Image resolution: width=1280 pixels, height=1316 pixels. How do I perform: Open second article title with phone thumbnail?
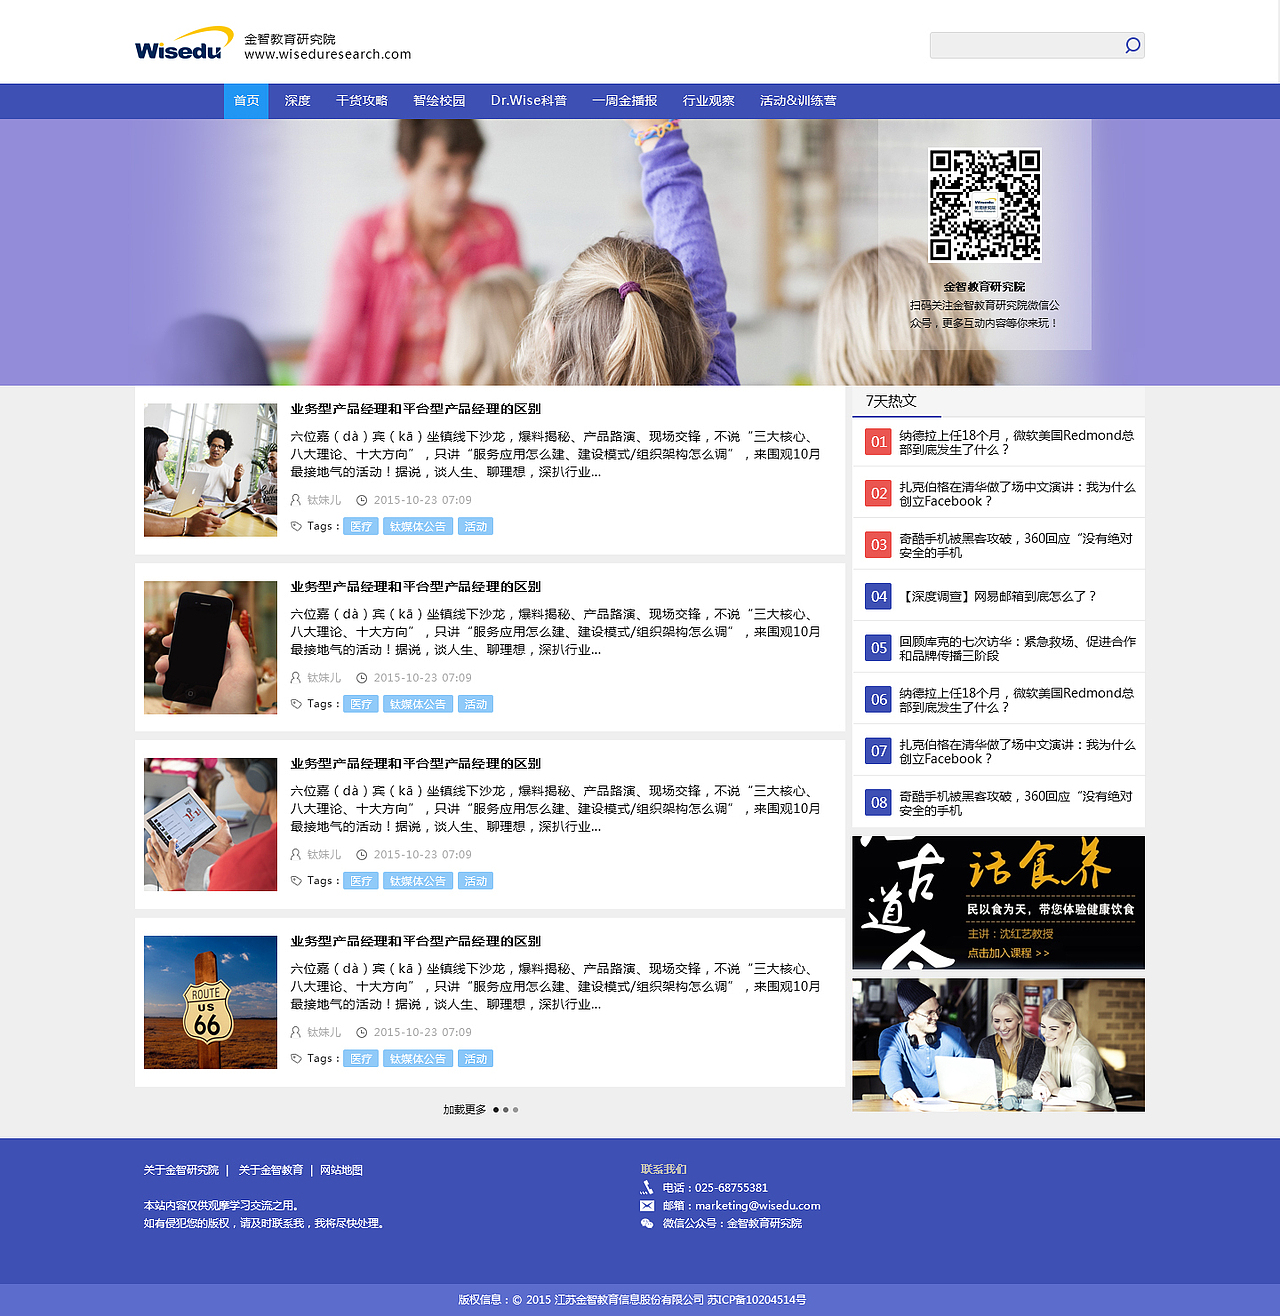tap(416, 587)
